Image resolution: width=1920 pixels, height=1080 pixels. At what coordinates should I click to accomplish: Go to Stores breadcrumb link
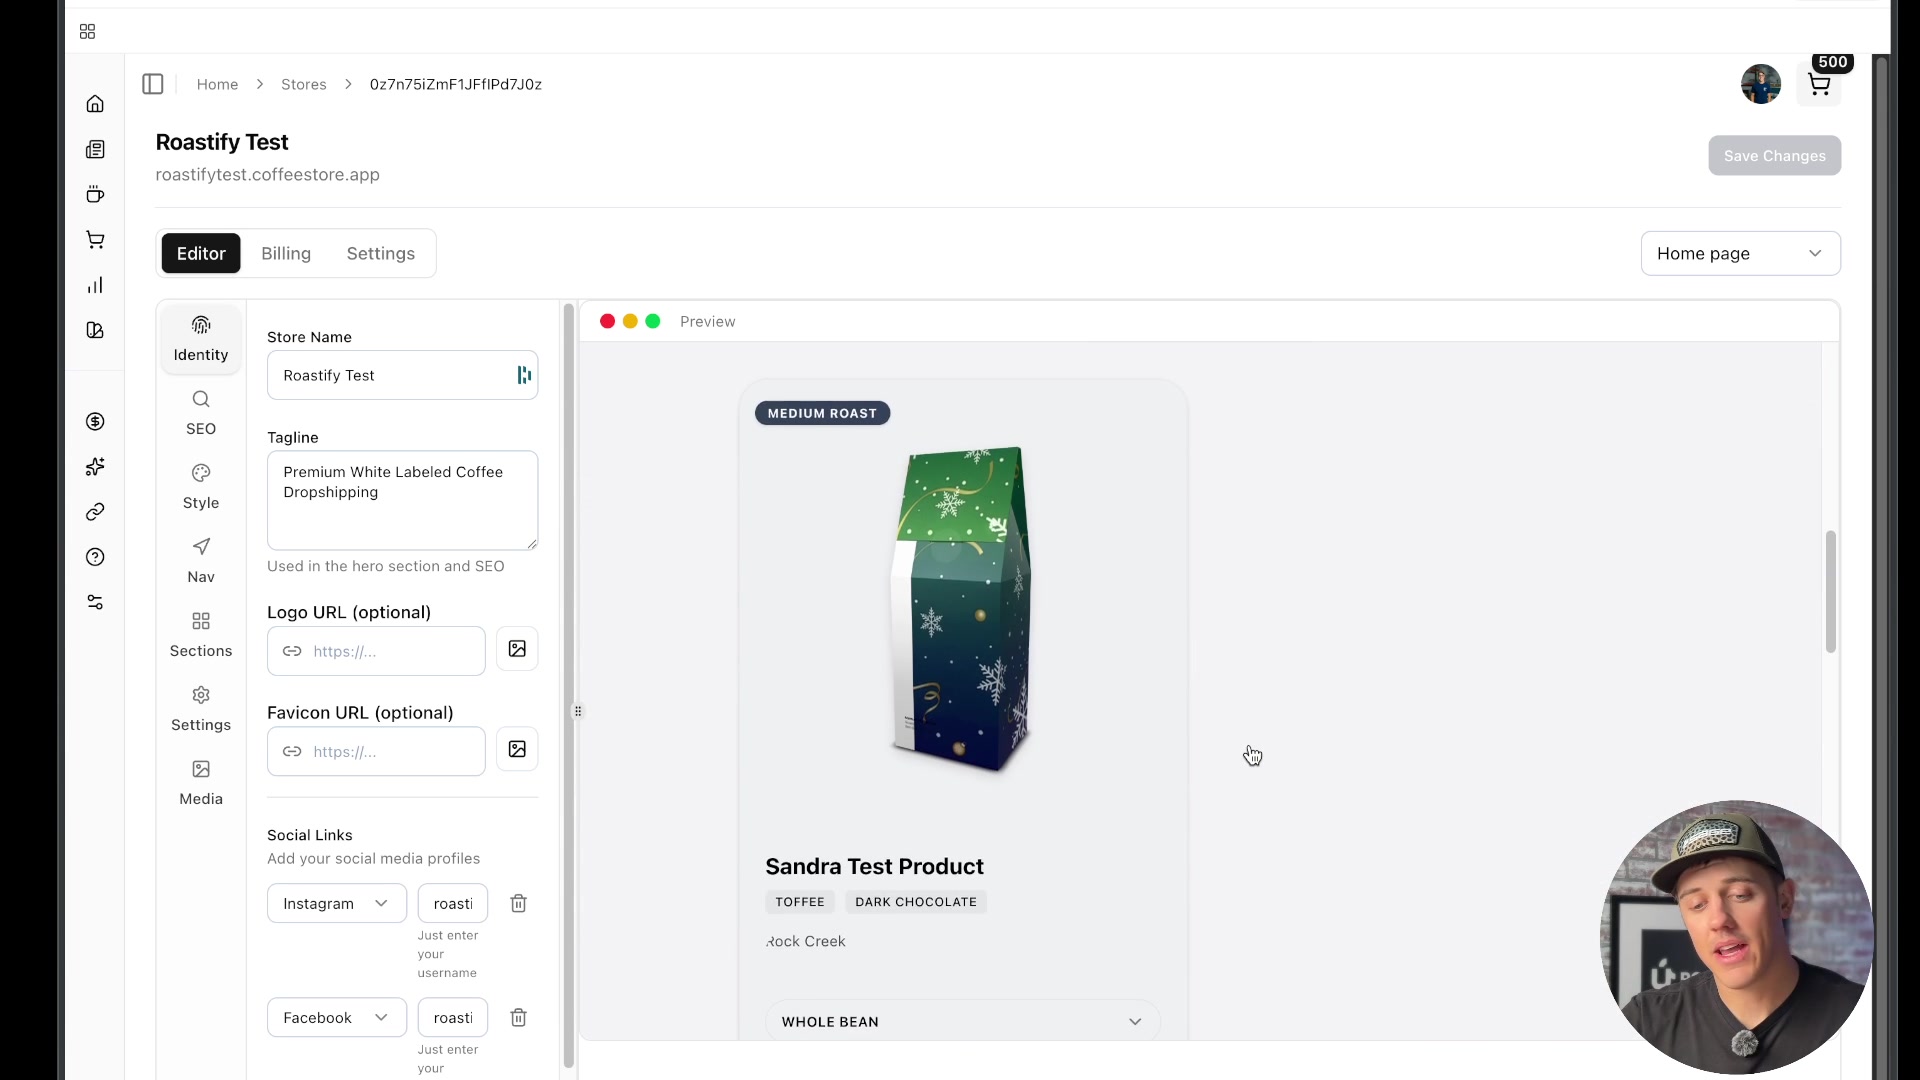(303, 84)
